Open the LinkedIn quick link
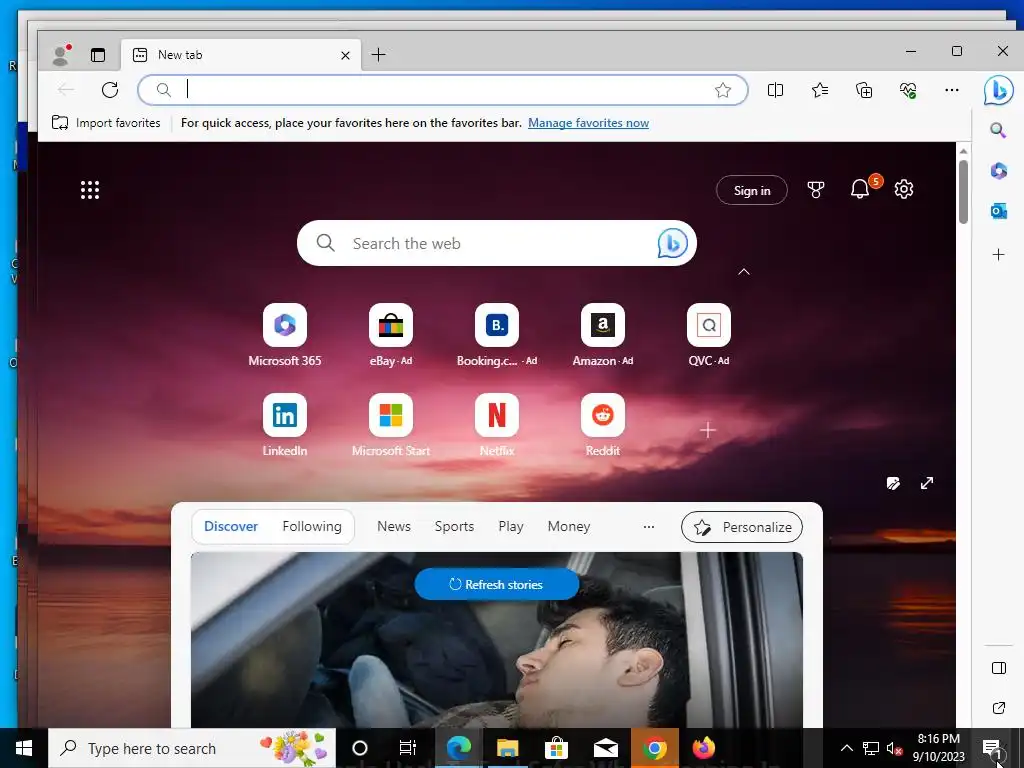 click(285, 424)
